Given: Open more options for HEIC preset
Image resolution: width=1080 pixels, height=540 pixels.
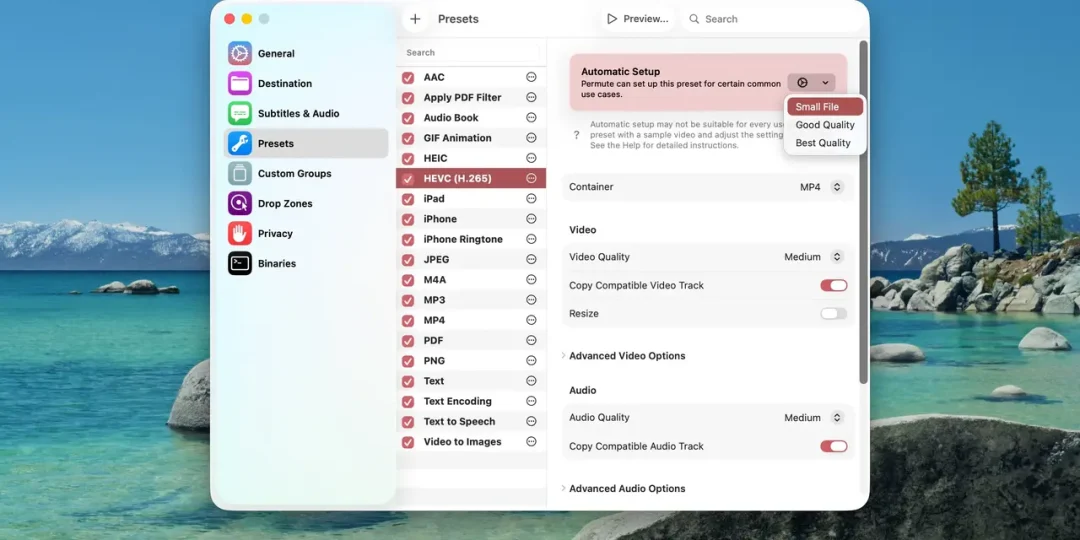Looking at the screenshot, I should [x=531, y=158].
